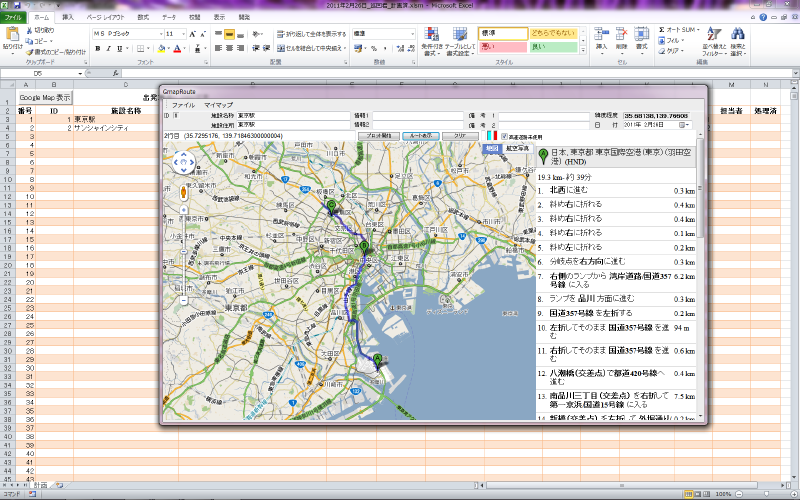Toggle the 高速道路を使用 highway checkbox

(504, 135)
